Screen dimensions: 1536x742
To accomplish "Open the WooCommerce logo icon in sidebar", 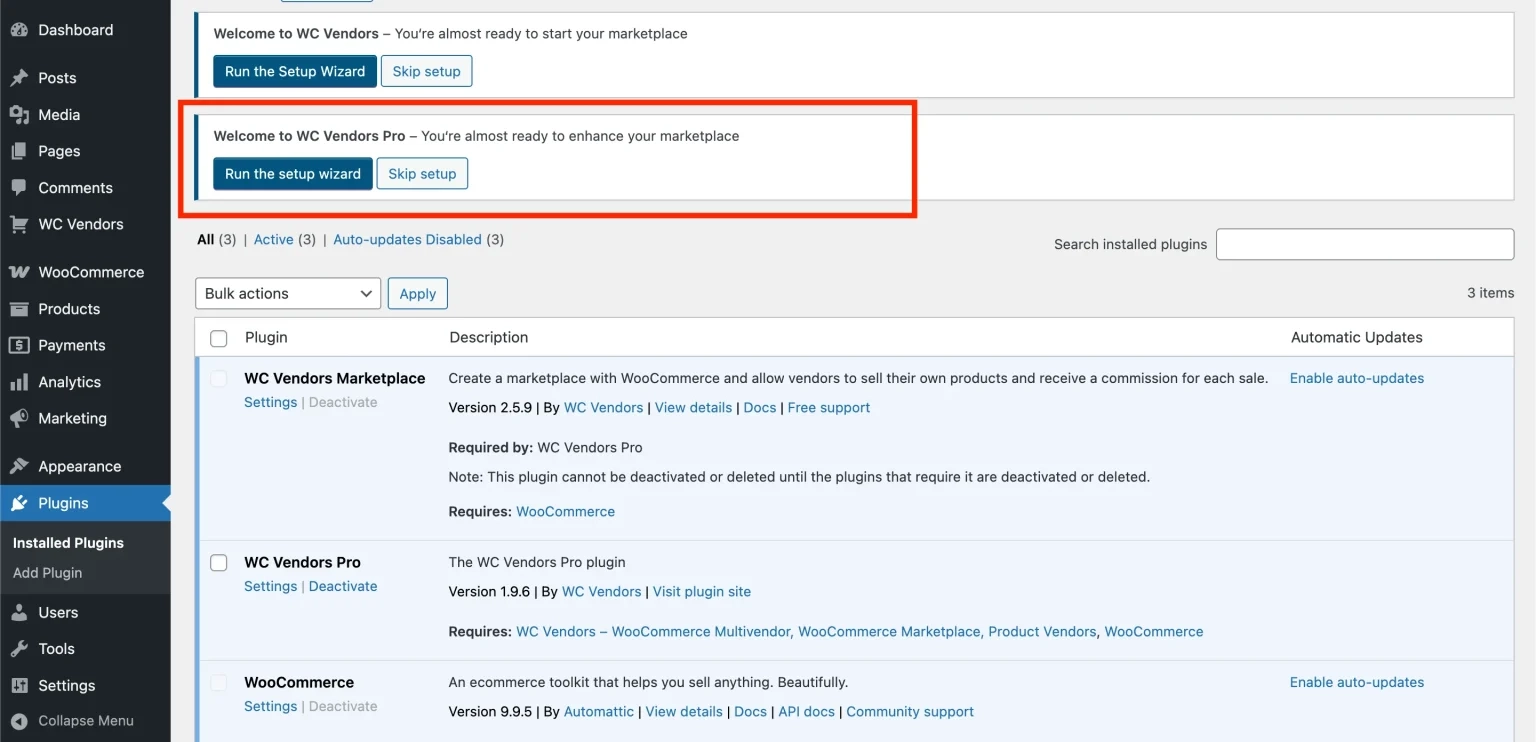I will click(19, 272).
